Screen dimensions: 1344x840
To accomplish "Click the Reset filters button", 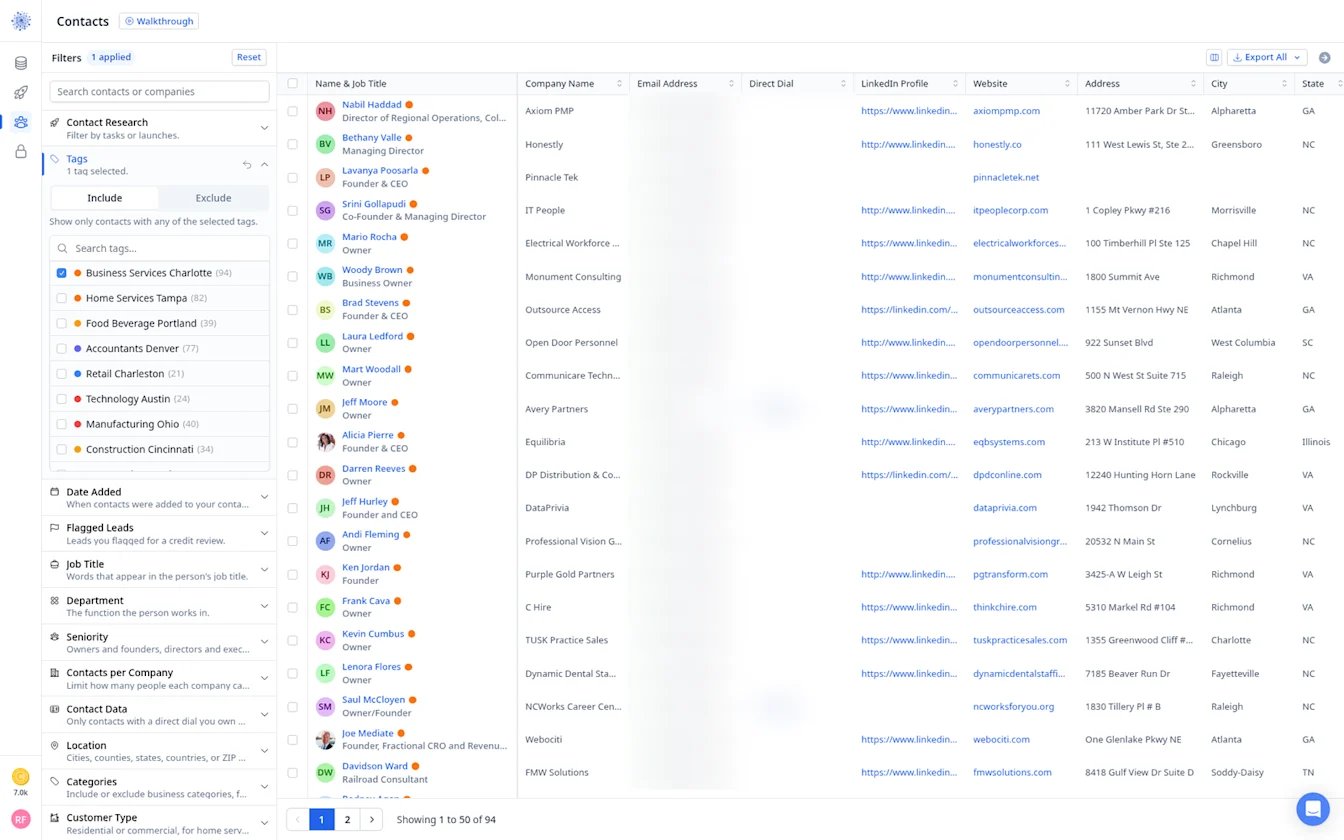I will pyautogui.click(x=249, y=58).
